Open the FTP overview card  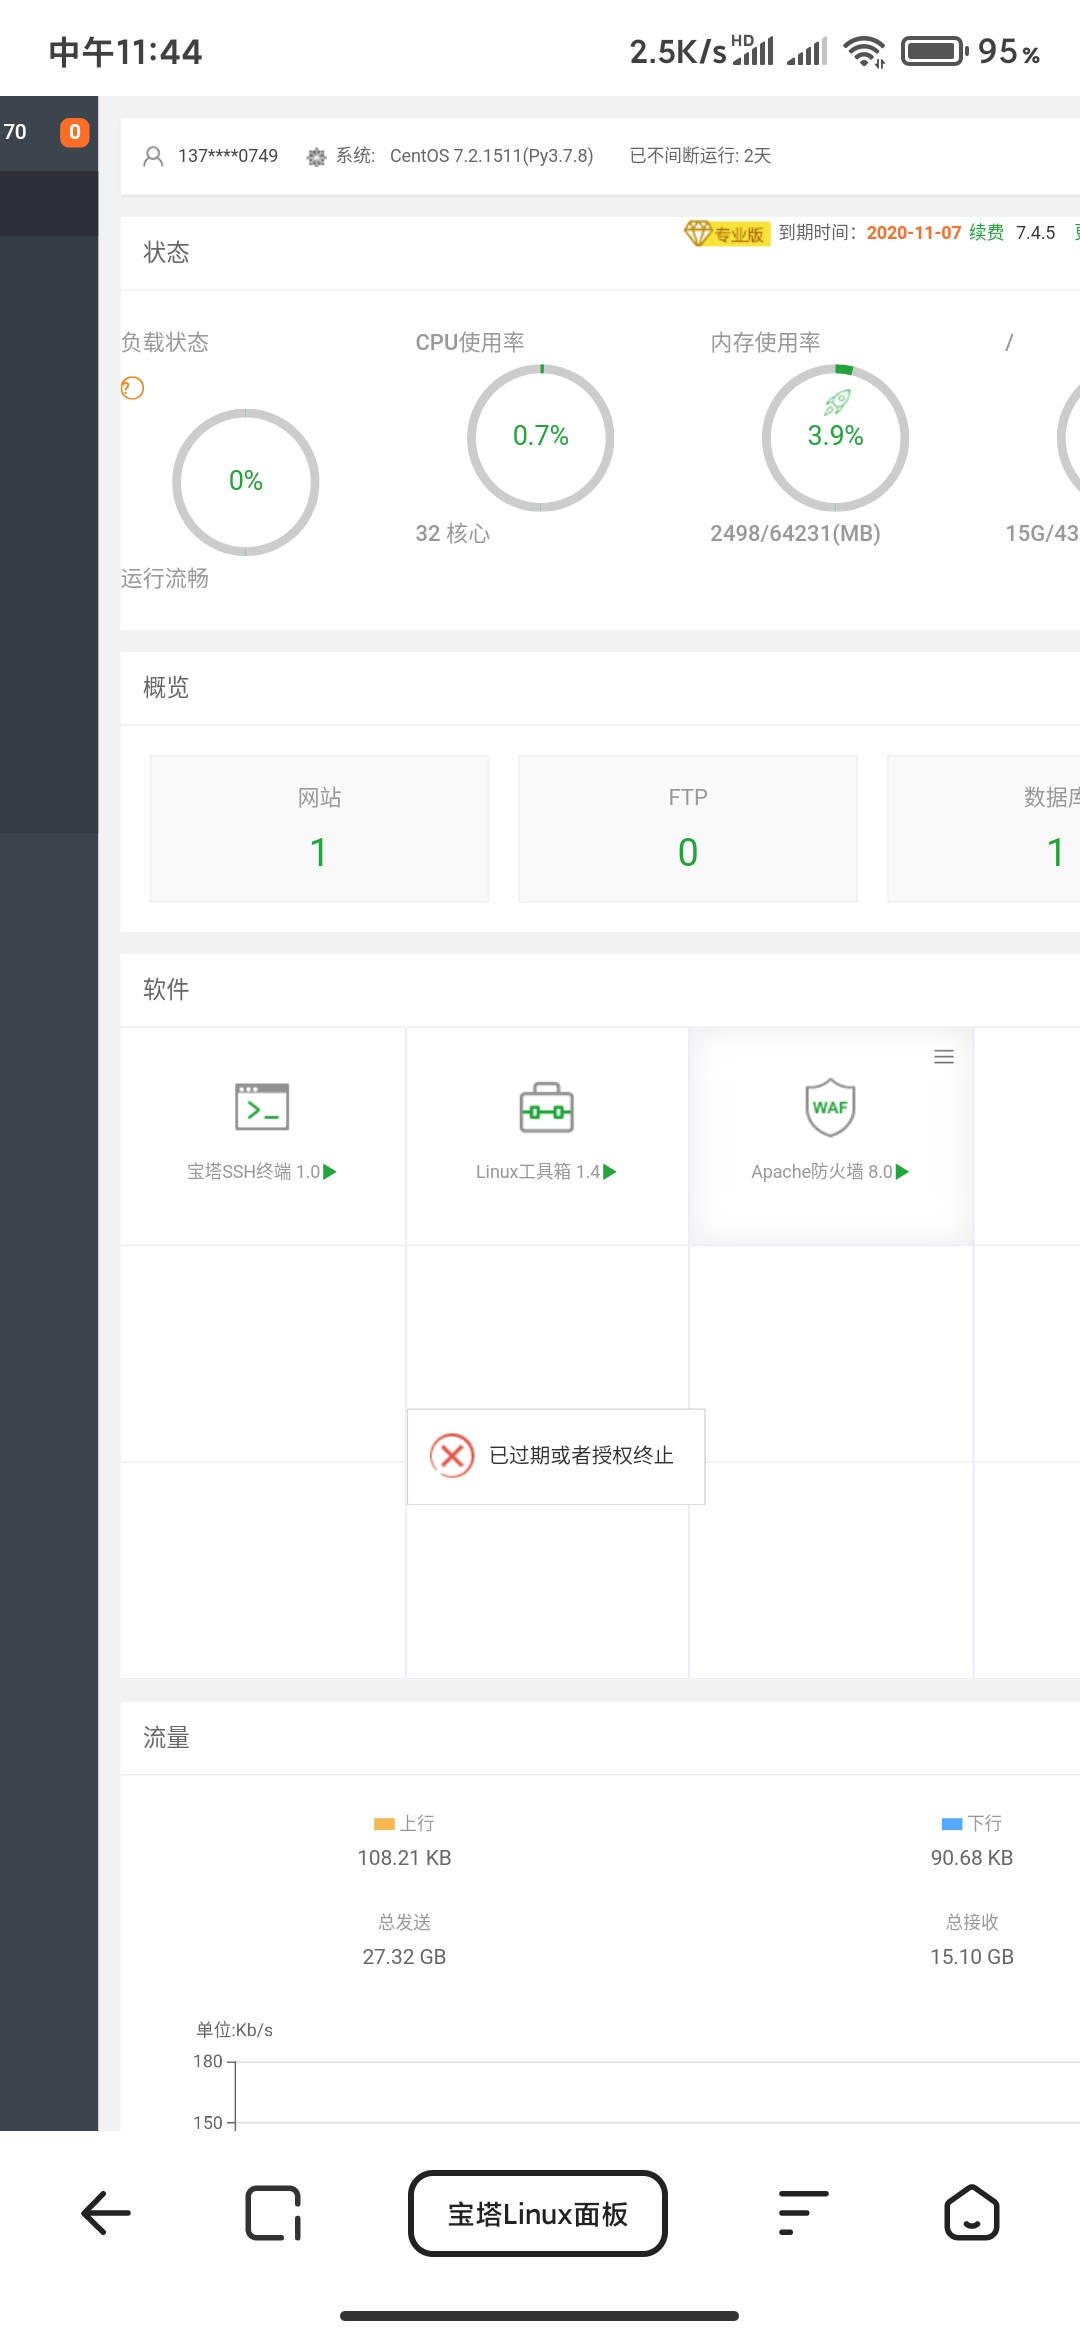pyautogui.click(x=688, y=829)
